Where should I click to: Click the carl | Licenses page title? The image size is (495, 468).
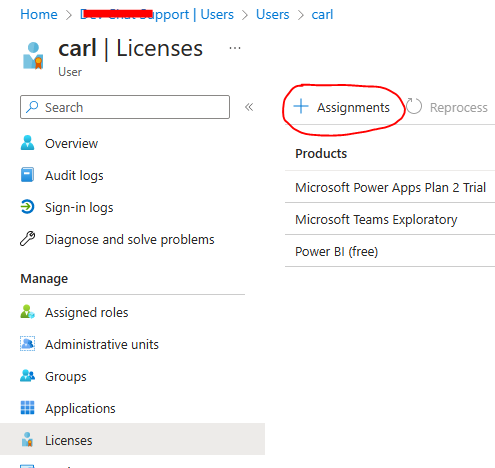tap(131, 49)
